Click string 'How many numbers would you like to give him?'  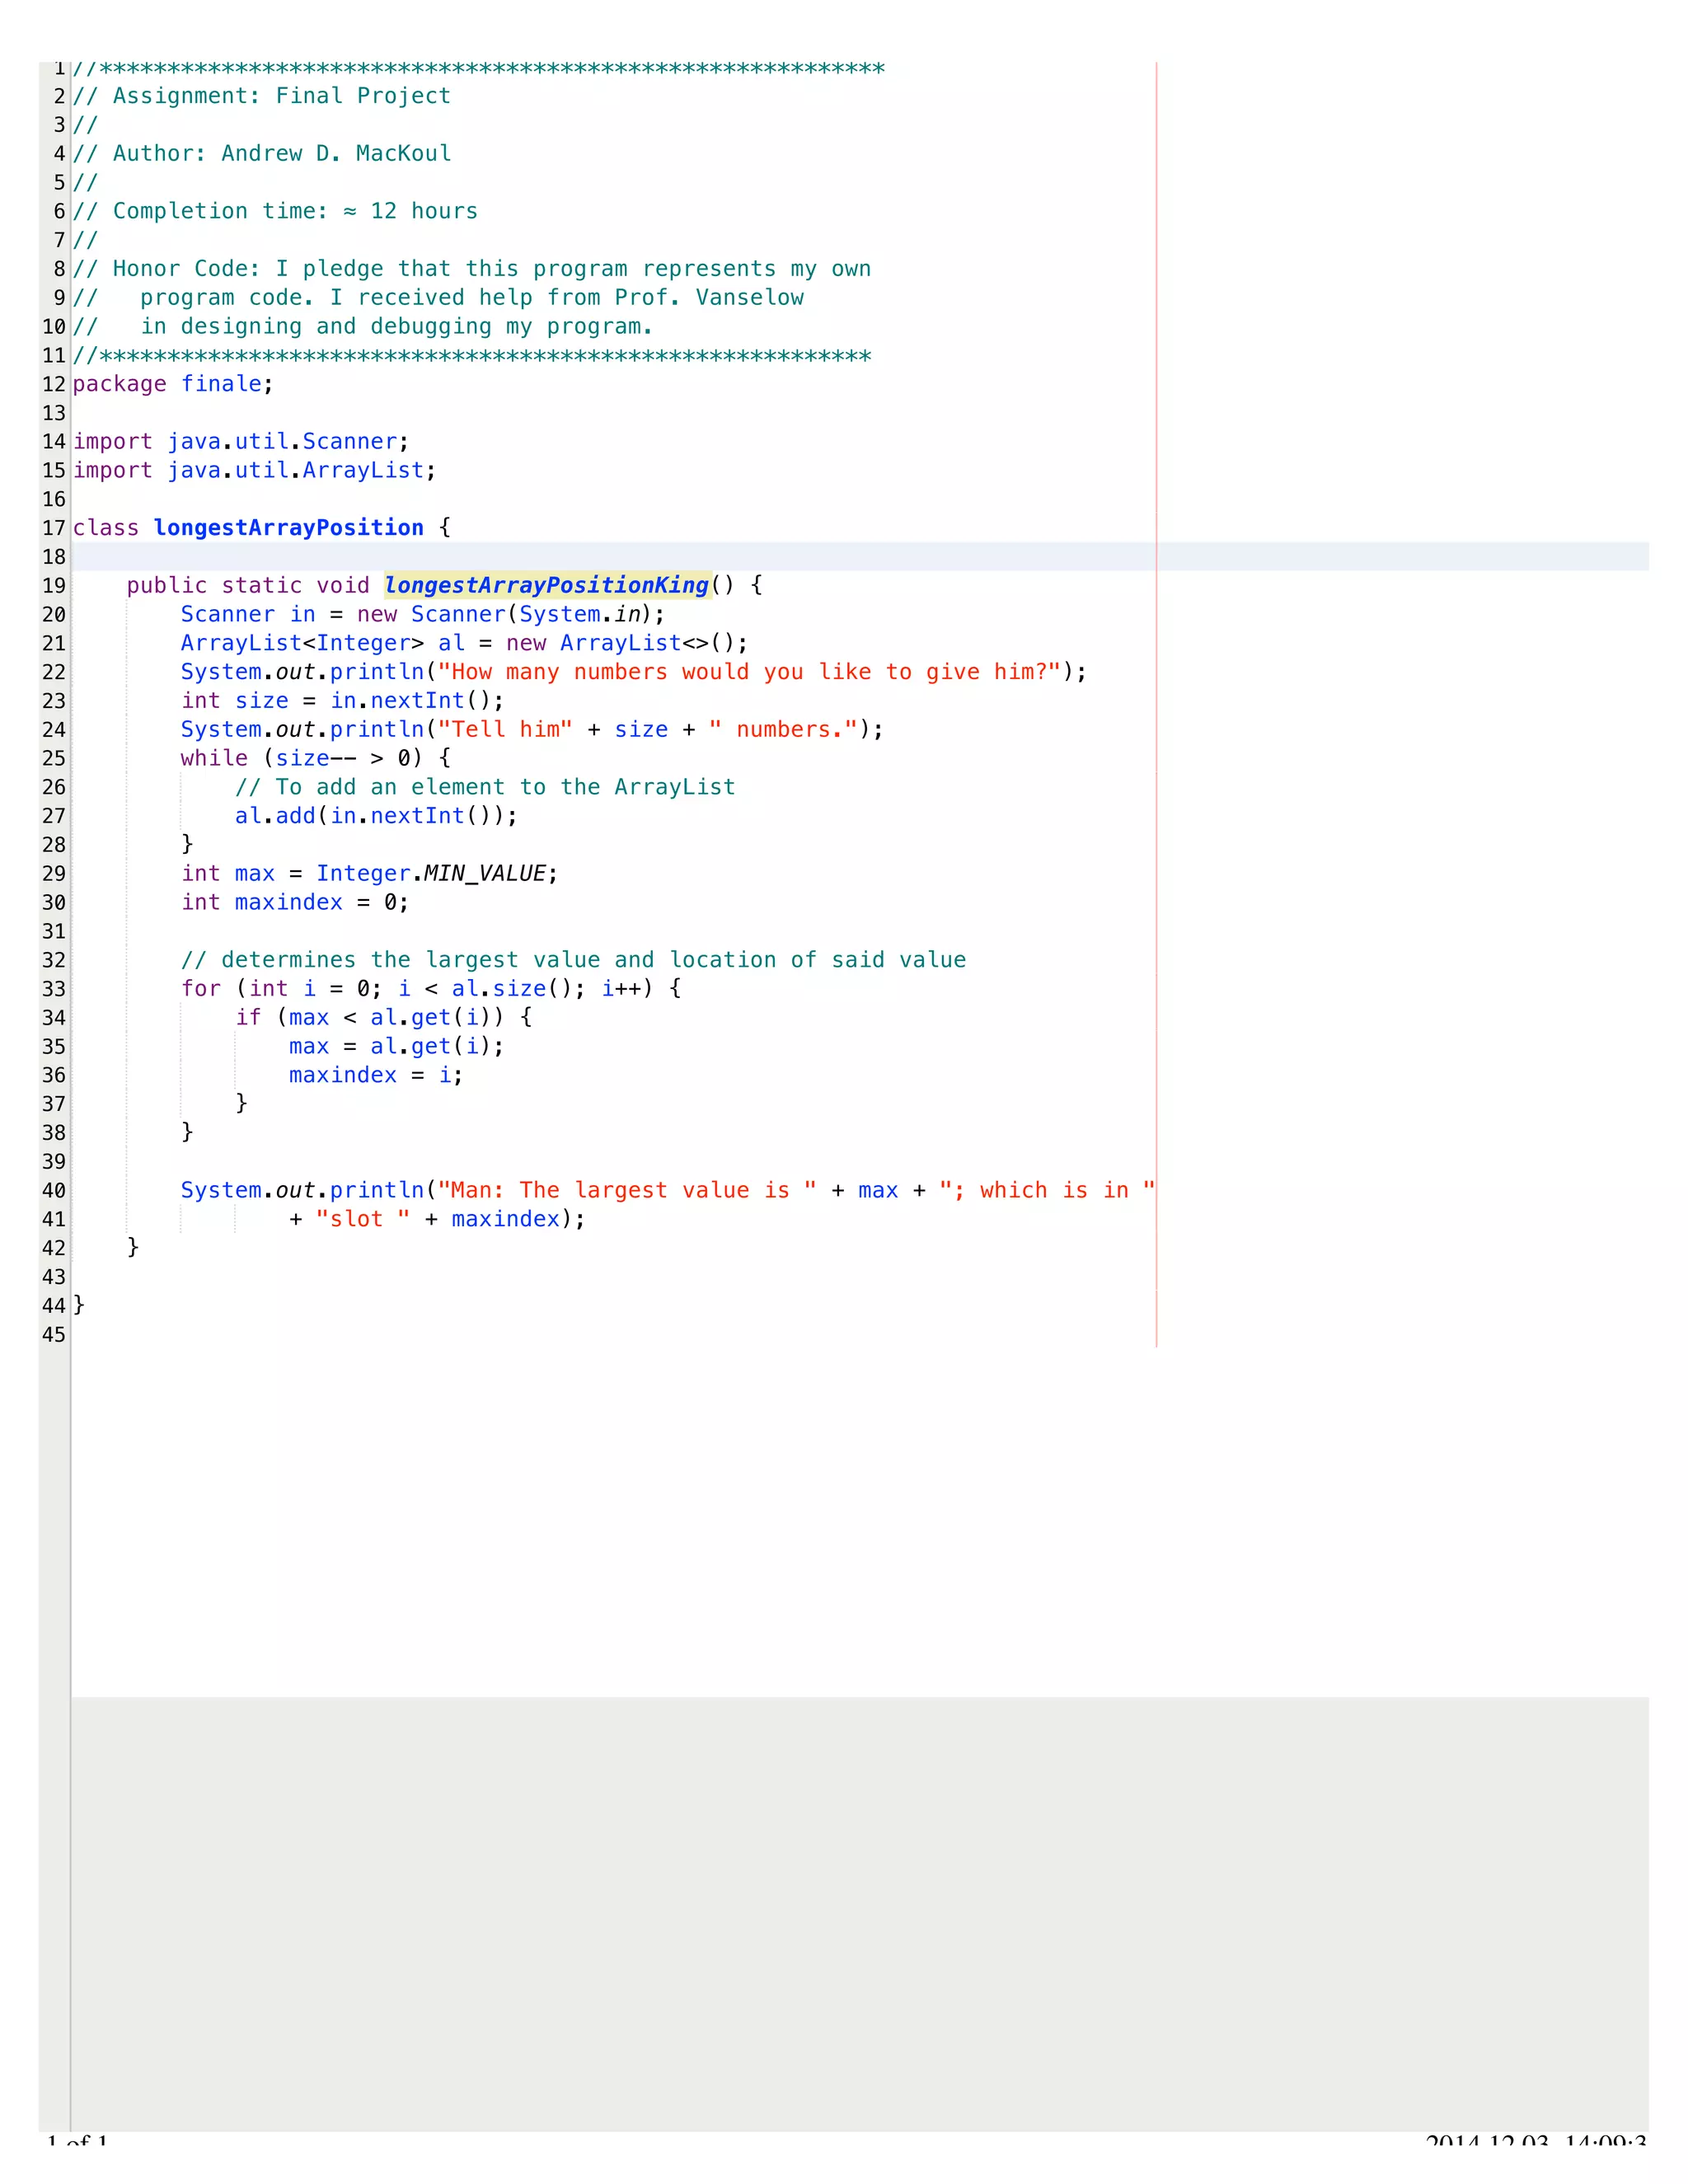pyautogui.click(x=749, y=672)
